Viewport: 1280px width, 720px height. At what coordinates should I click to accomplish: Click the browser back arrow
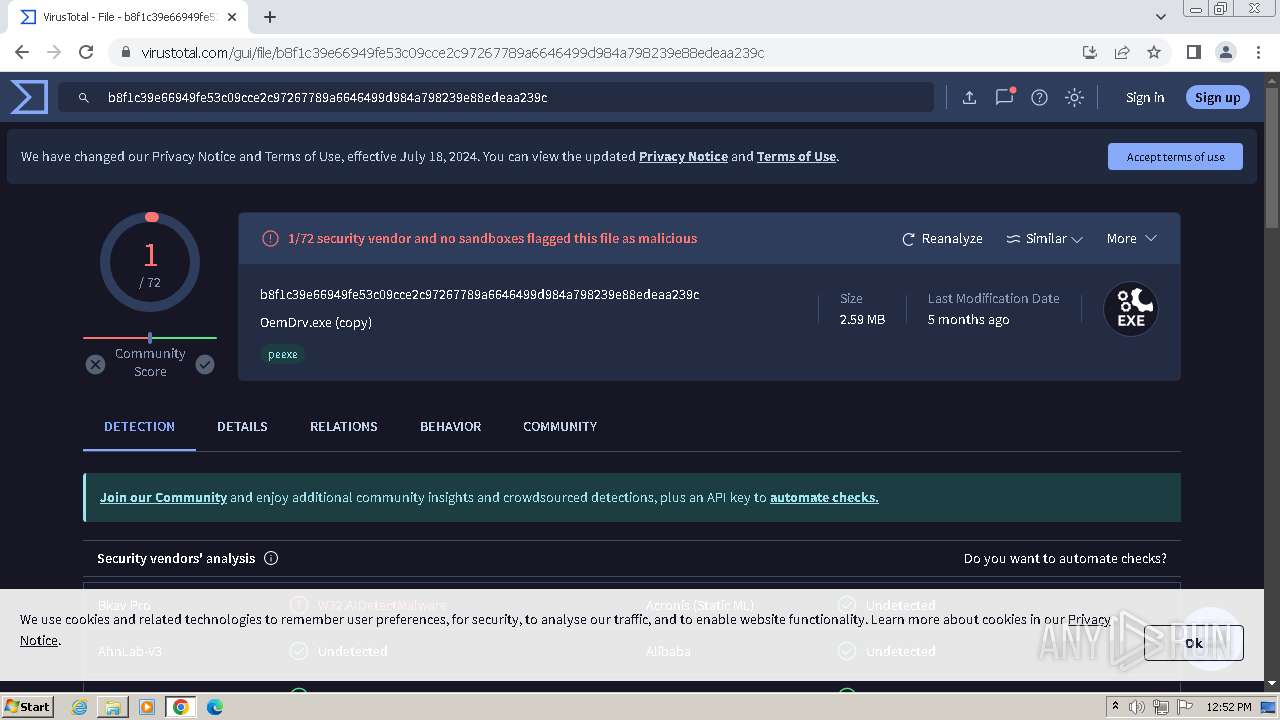pyautogui.click(x=22, y=52)
